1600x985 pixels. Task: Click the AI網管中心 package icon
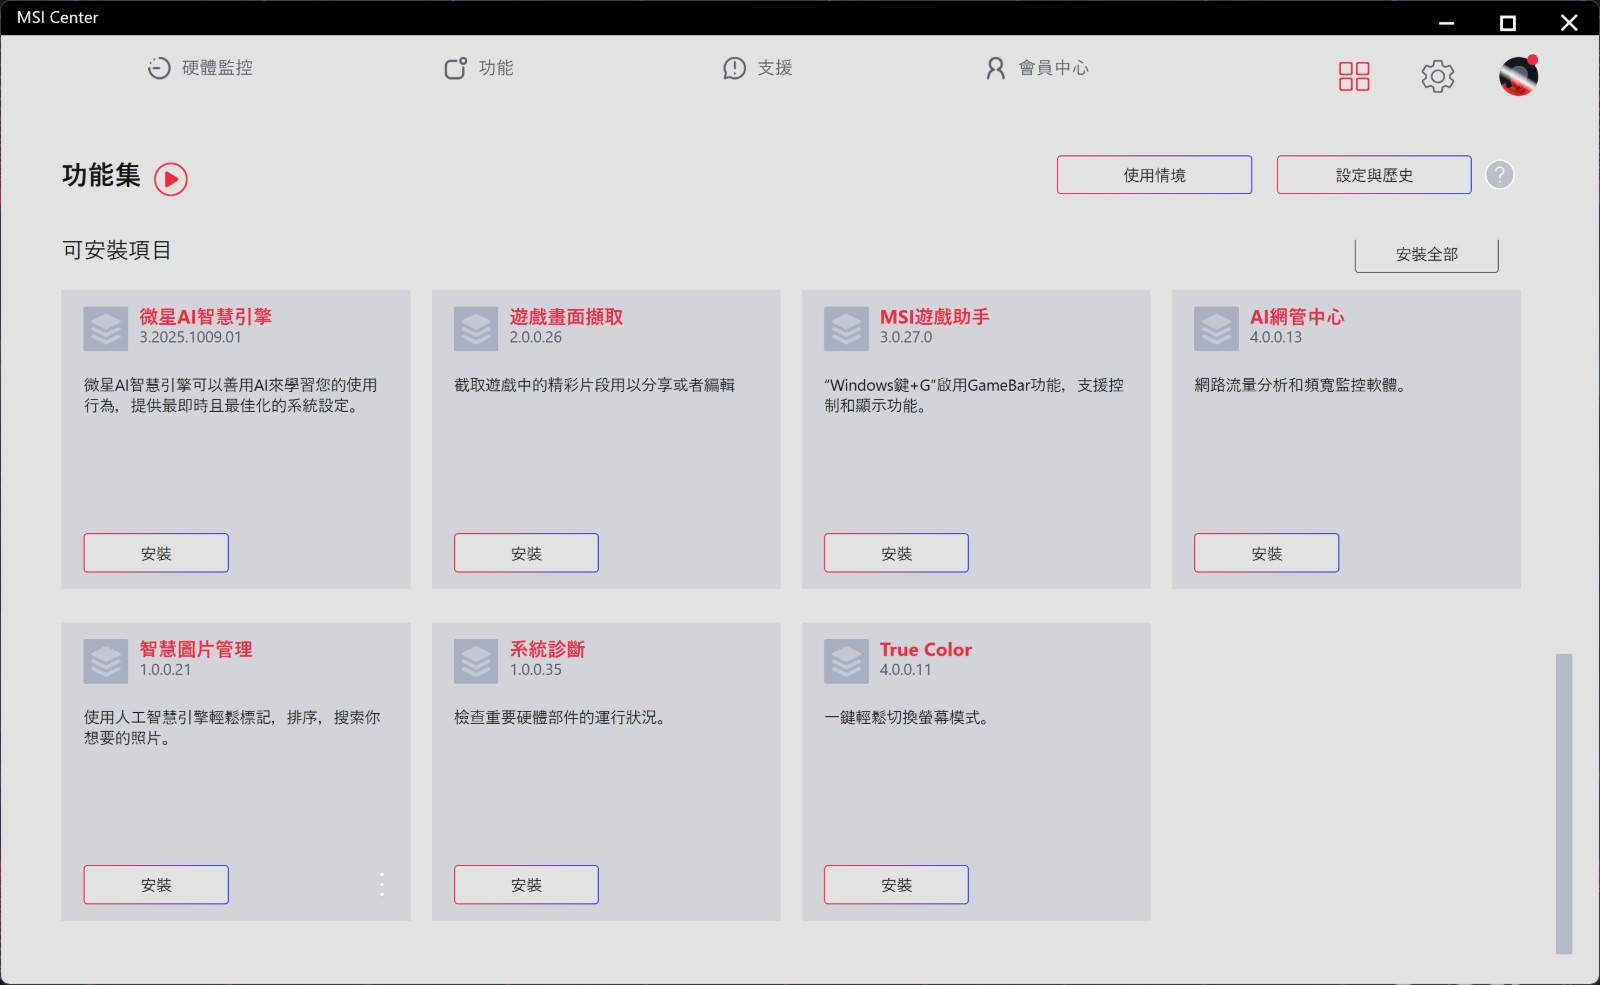1216,329
